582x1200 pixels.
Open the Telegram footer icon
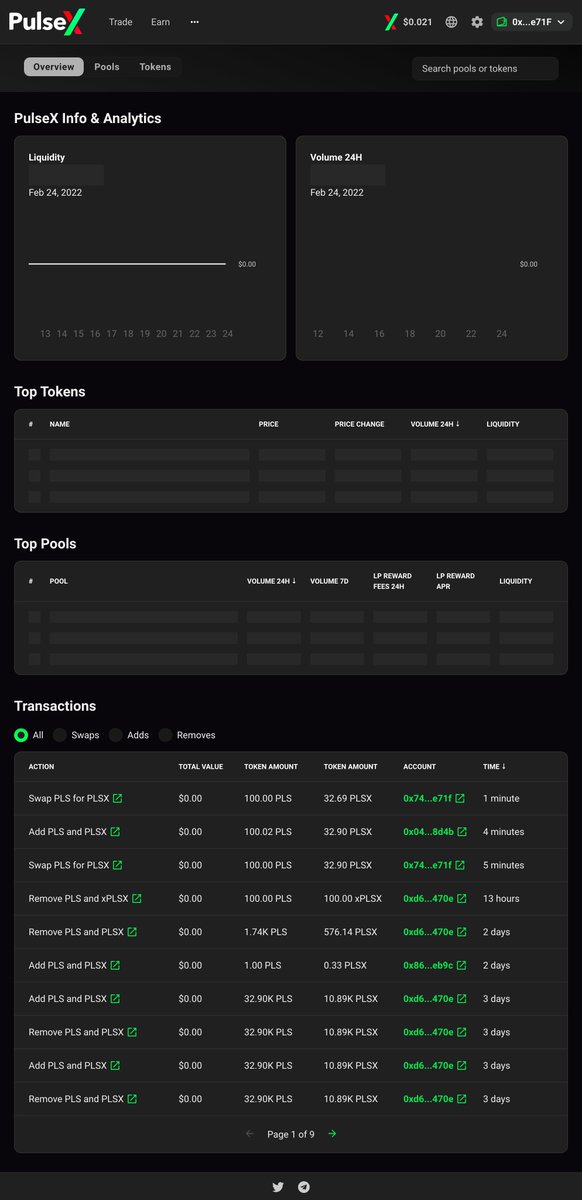pyautogui.click(x=304, y=1187)
